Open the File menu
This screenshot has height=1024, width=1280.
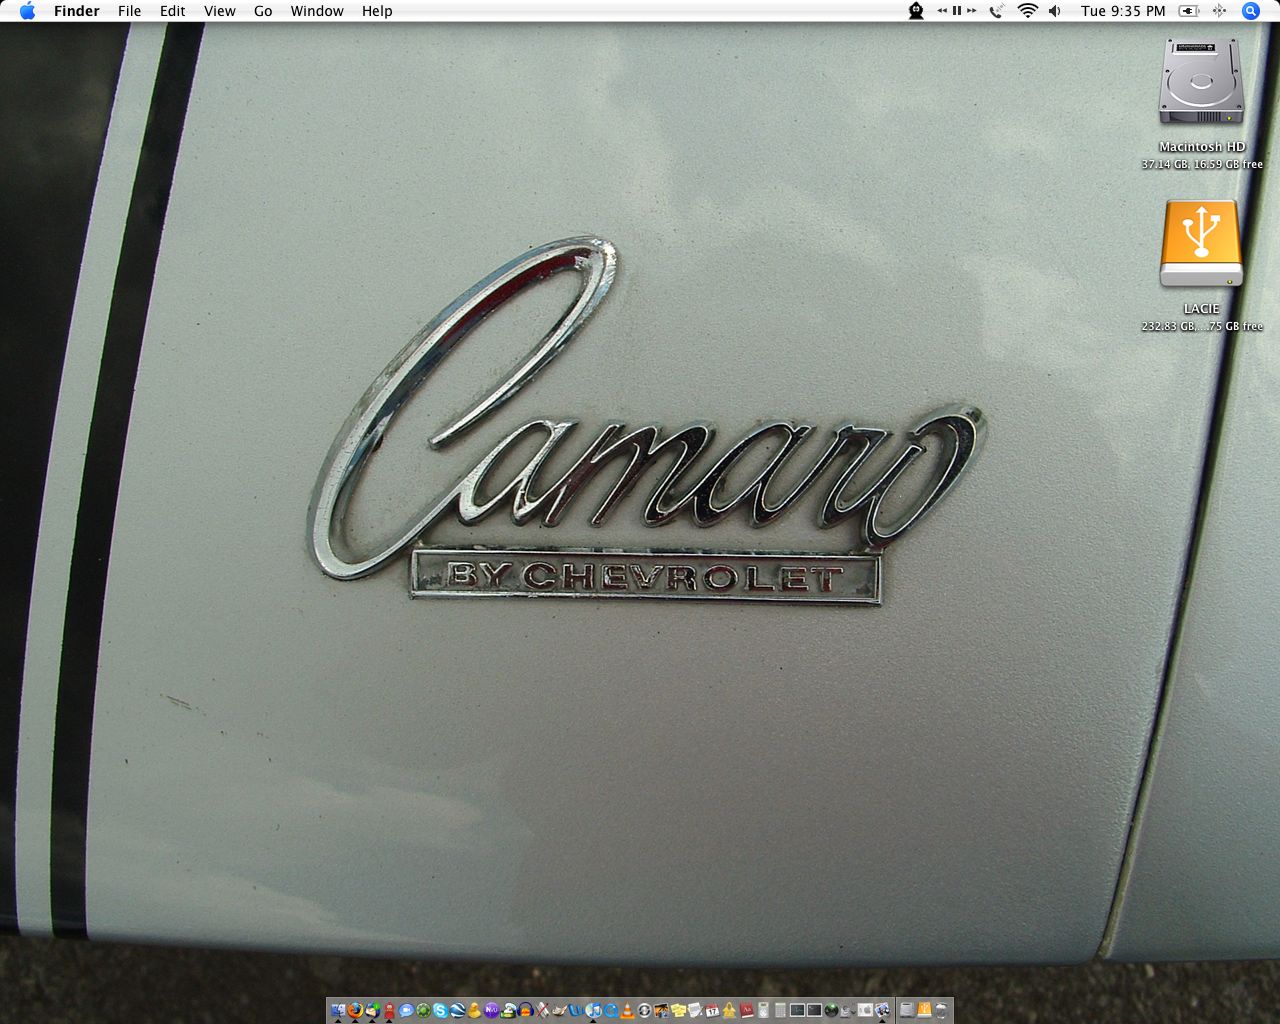(129, 11)
